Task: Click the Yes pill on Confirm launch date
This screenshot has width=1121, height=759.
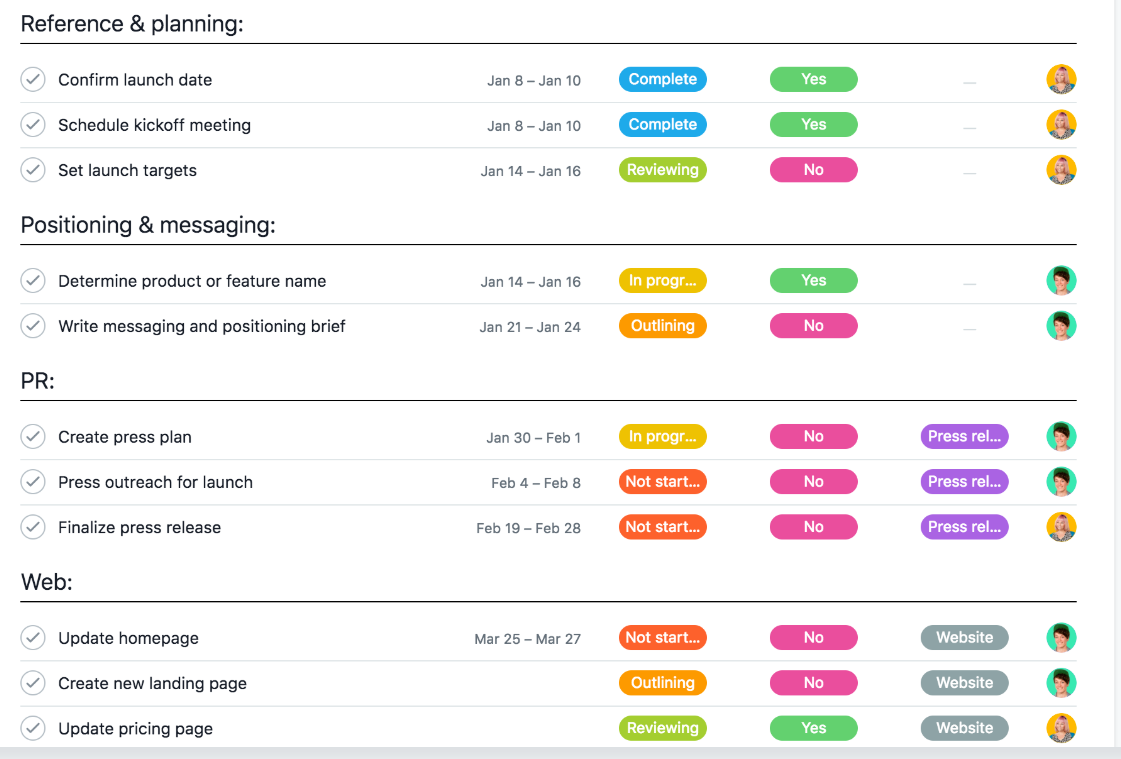Action: pyautogui.click(x=813, y=79)
